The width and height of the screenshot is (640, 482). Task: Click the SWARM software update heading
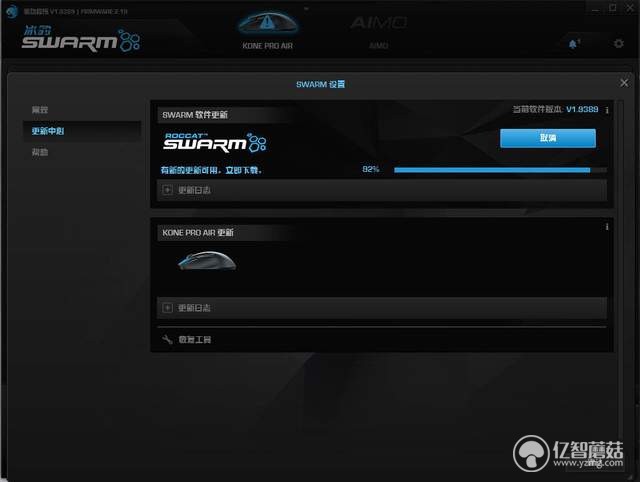coord(195,115)
